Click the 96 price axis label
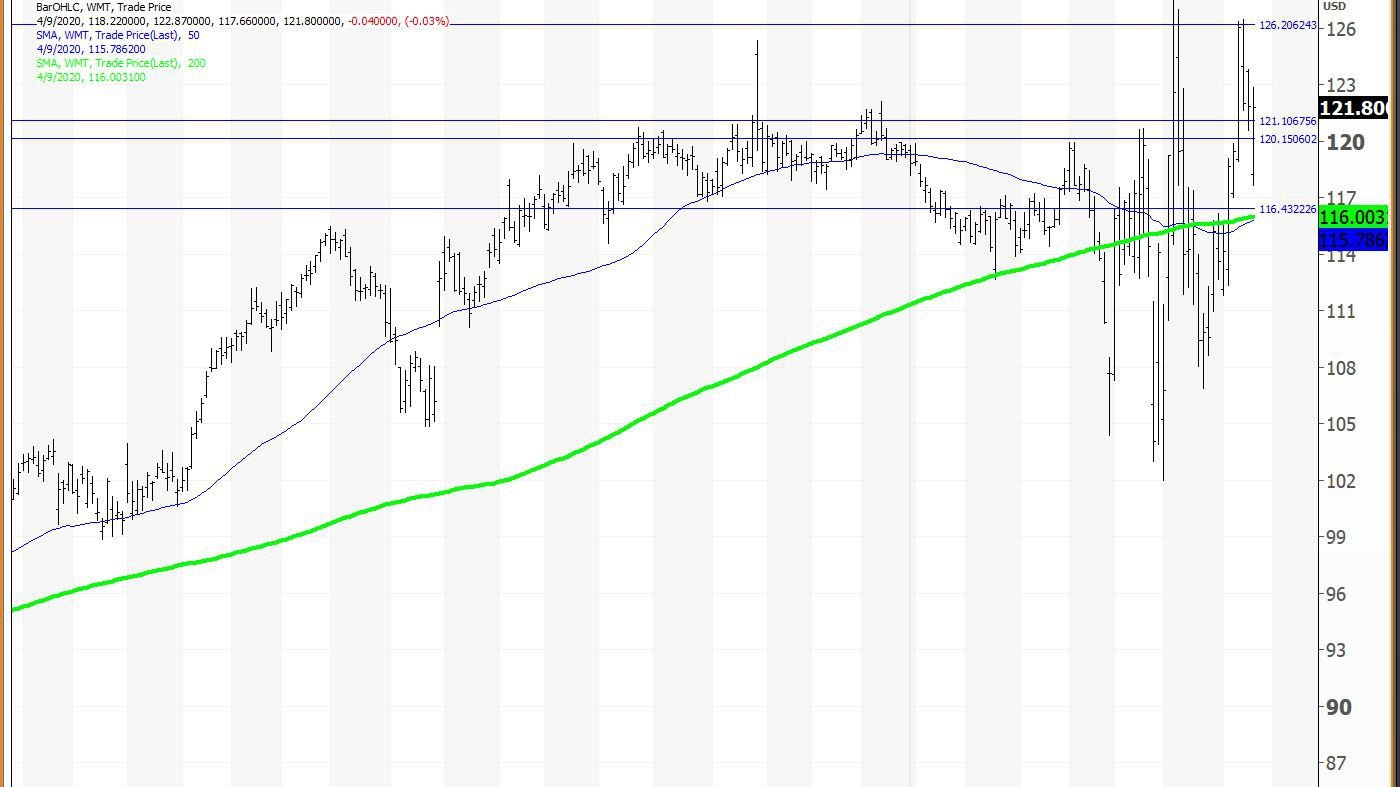This screenshot has width=1400, height=787. tap(1336, 594)
